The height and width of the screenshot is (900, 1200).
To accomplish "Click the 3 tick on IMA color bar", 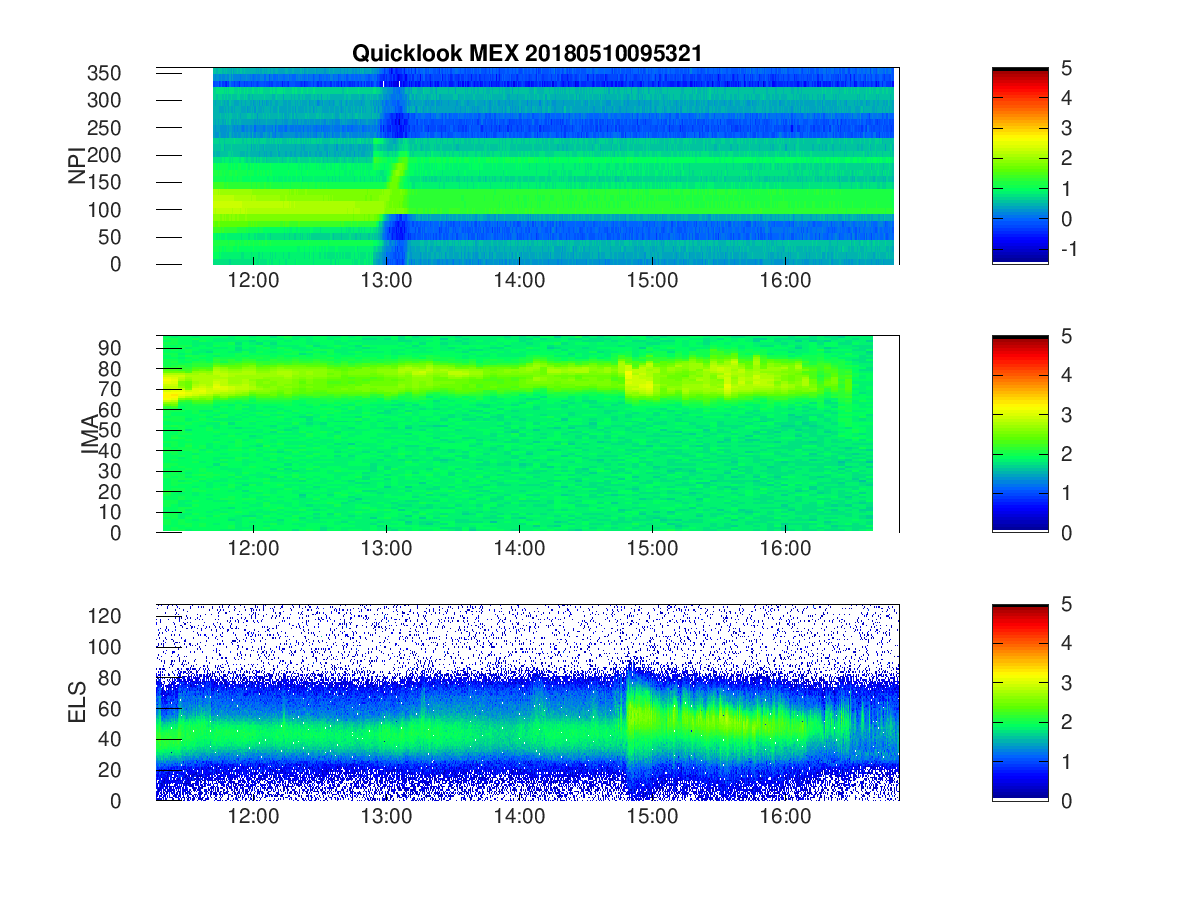I will 1065,414.
